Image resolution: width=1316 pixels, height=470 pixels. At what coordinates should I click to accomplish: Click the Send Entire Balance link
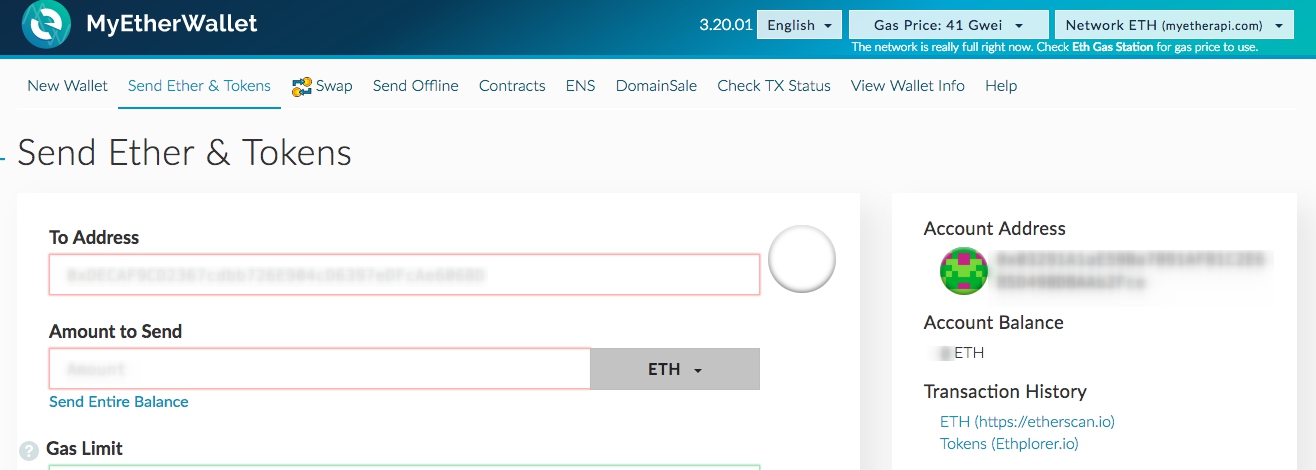(118, 402)
